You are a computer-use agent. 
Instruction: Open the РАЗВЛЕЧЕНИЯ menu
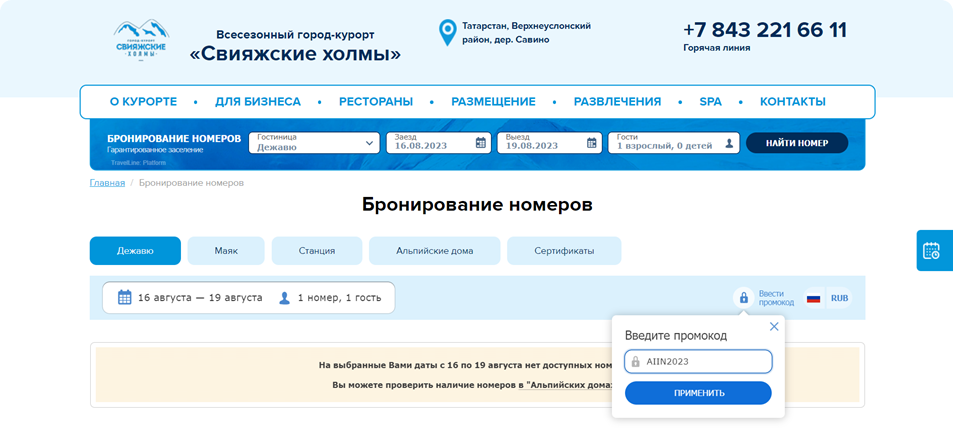[618, 102]
